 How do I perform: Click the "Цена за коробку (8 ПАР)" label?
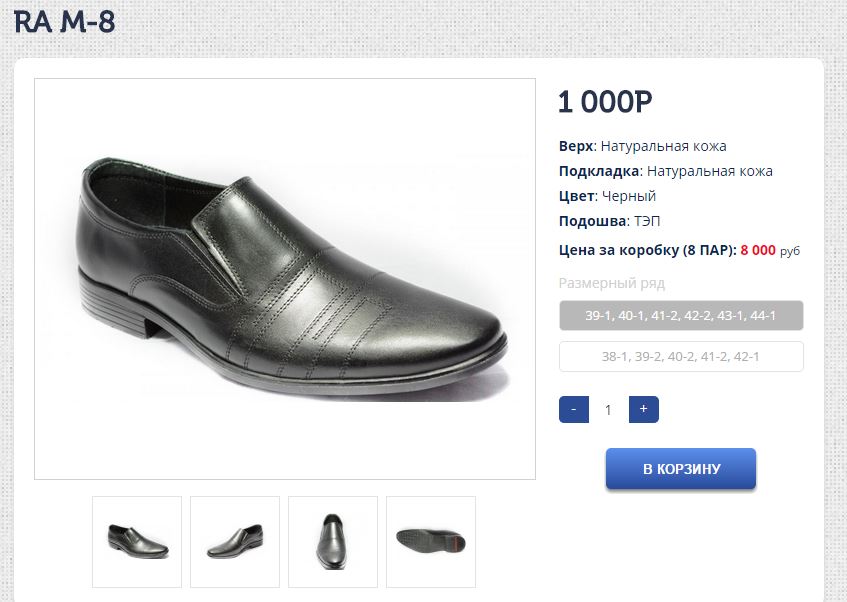pyautogui.click(x=647, y=250)
